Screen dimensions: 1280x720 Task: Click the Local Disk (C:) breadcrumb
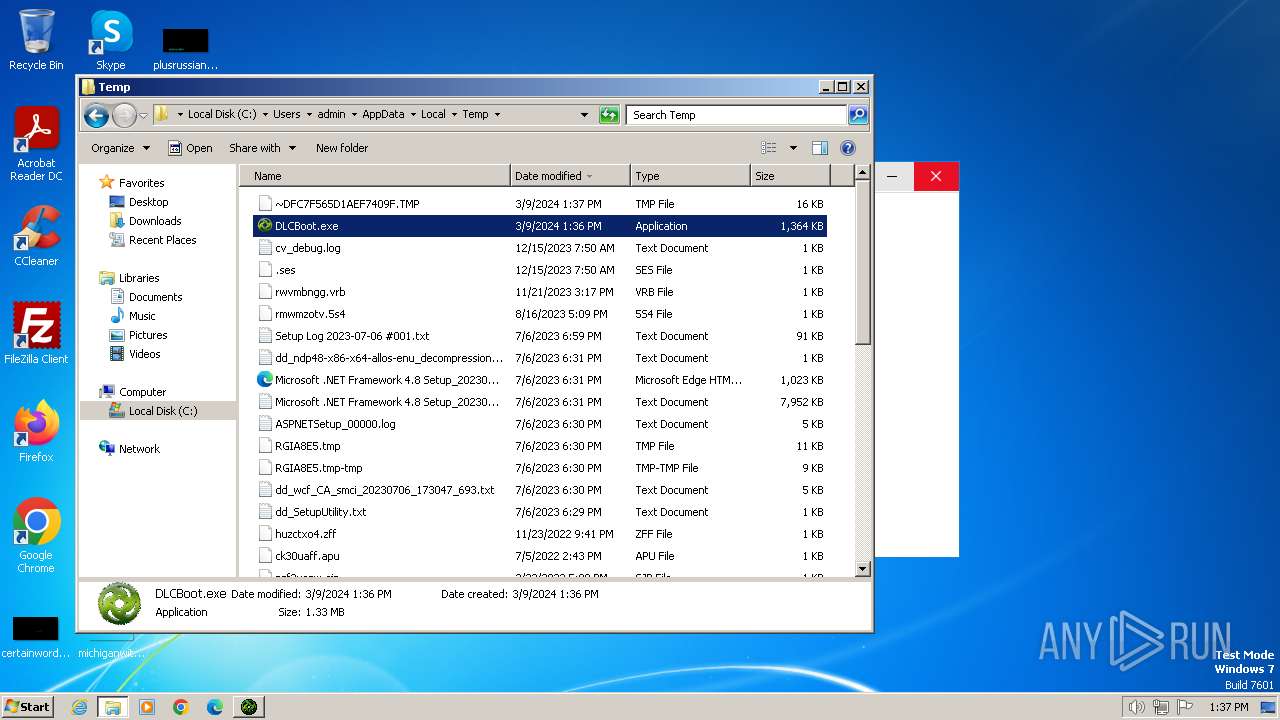(222, 114)
